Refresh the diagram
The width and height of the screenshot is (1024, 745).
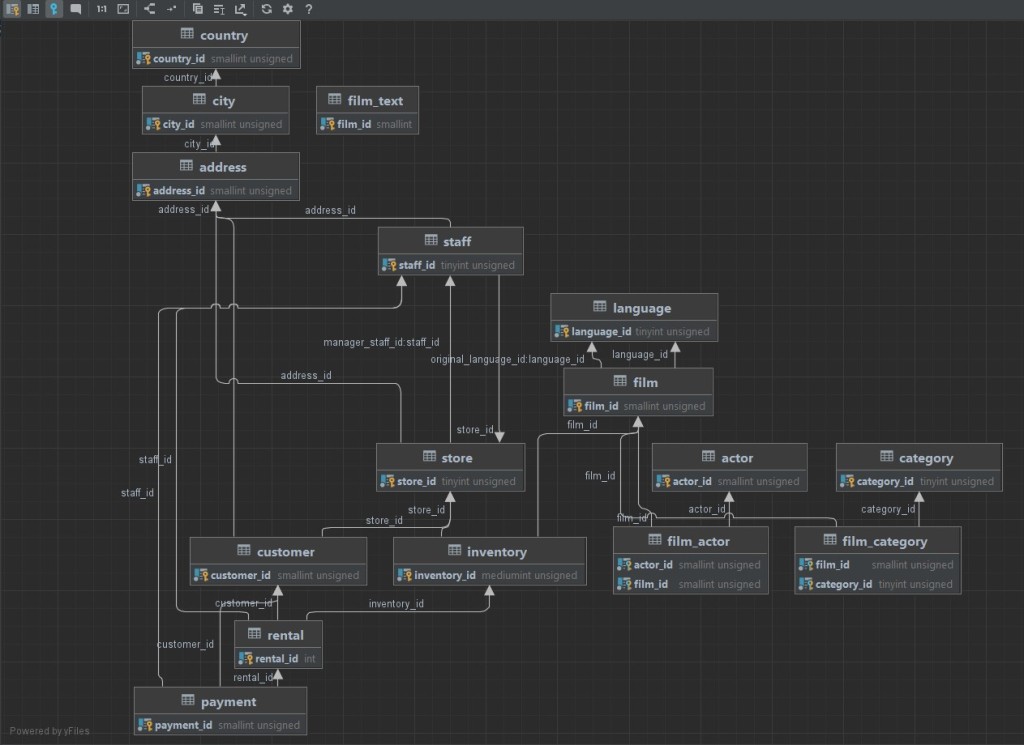[x=267, y=9]
